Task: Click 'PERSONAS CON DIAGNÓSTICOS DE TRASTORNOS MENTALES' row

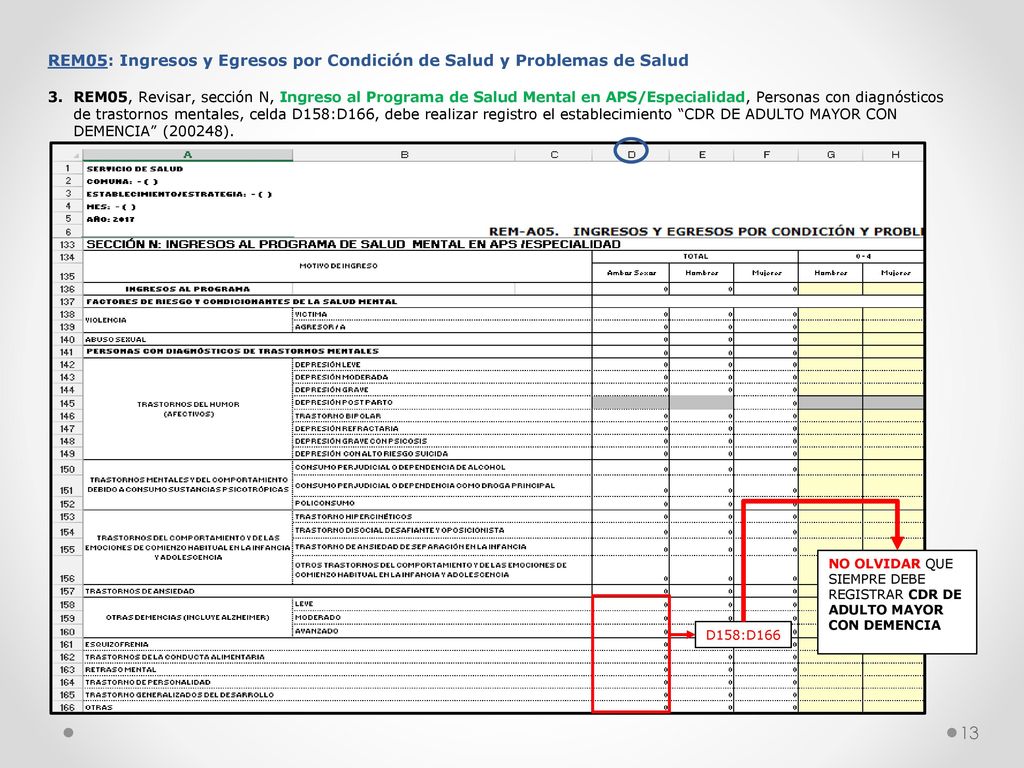Action: [x=338, y=351]
